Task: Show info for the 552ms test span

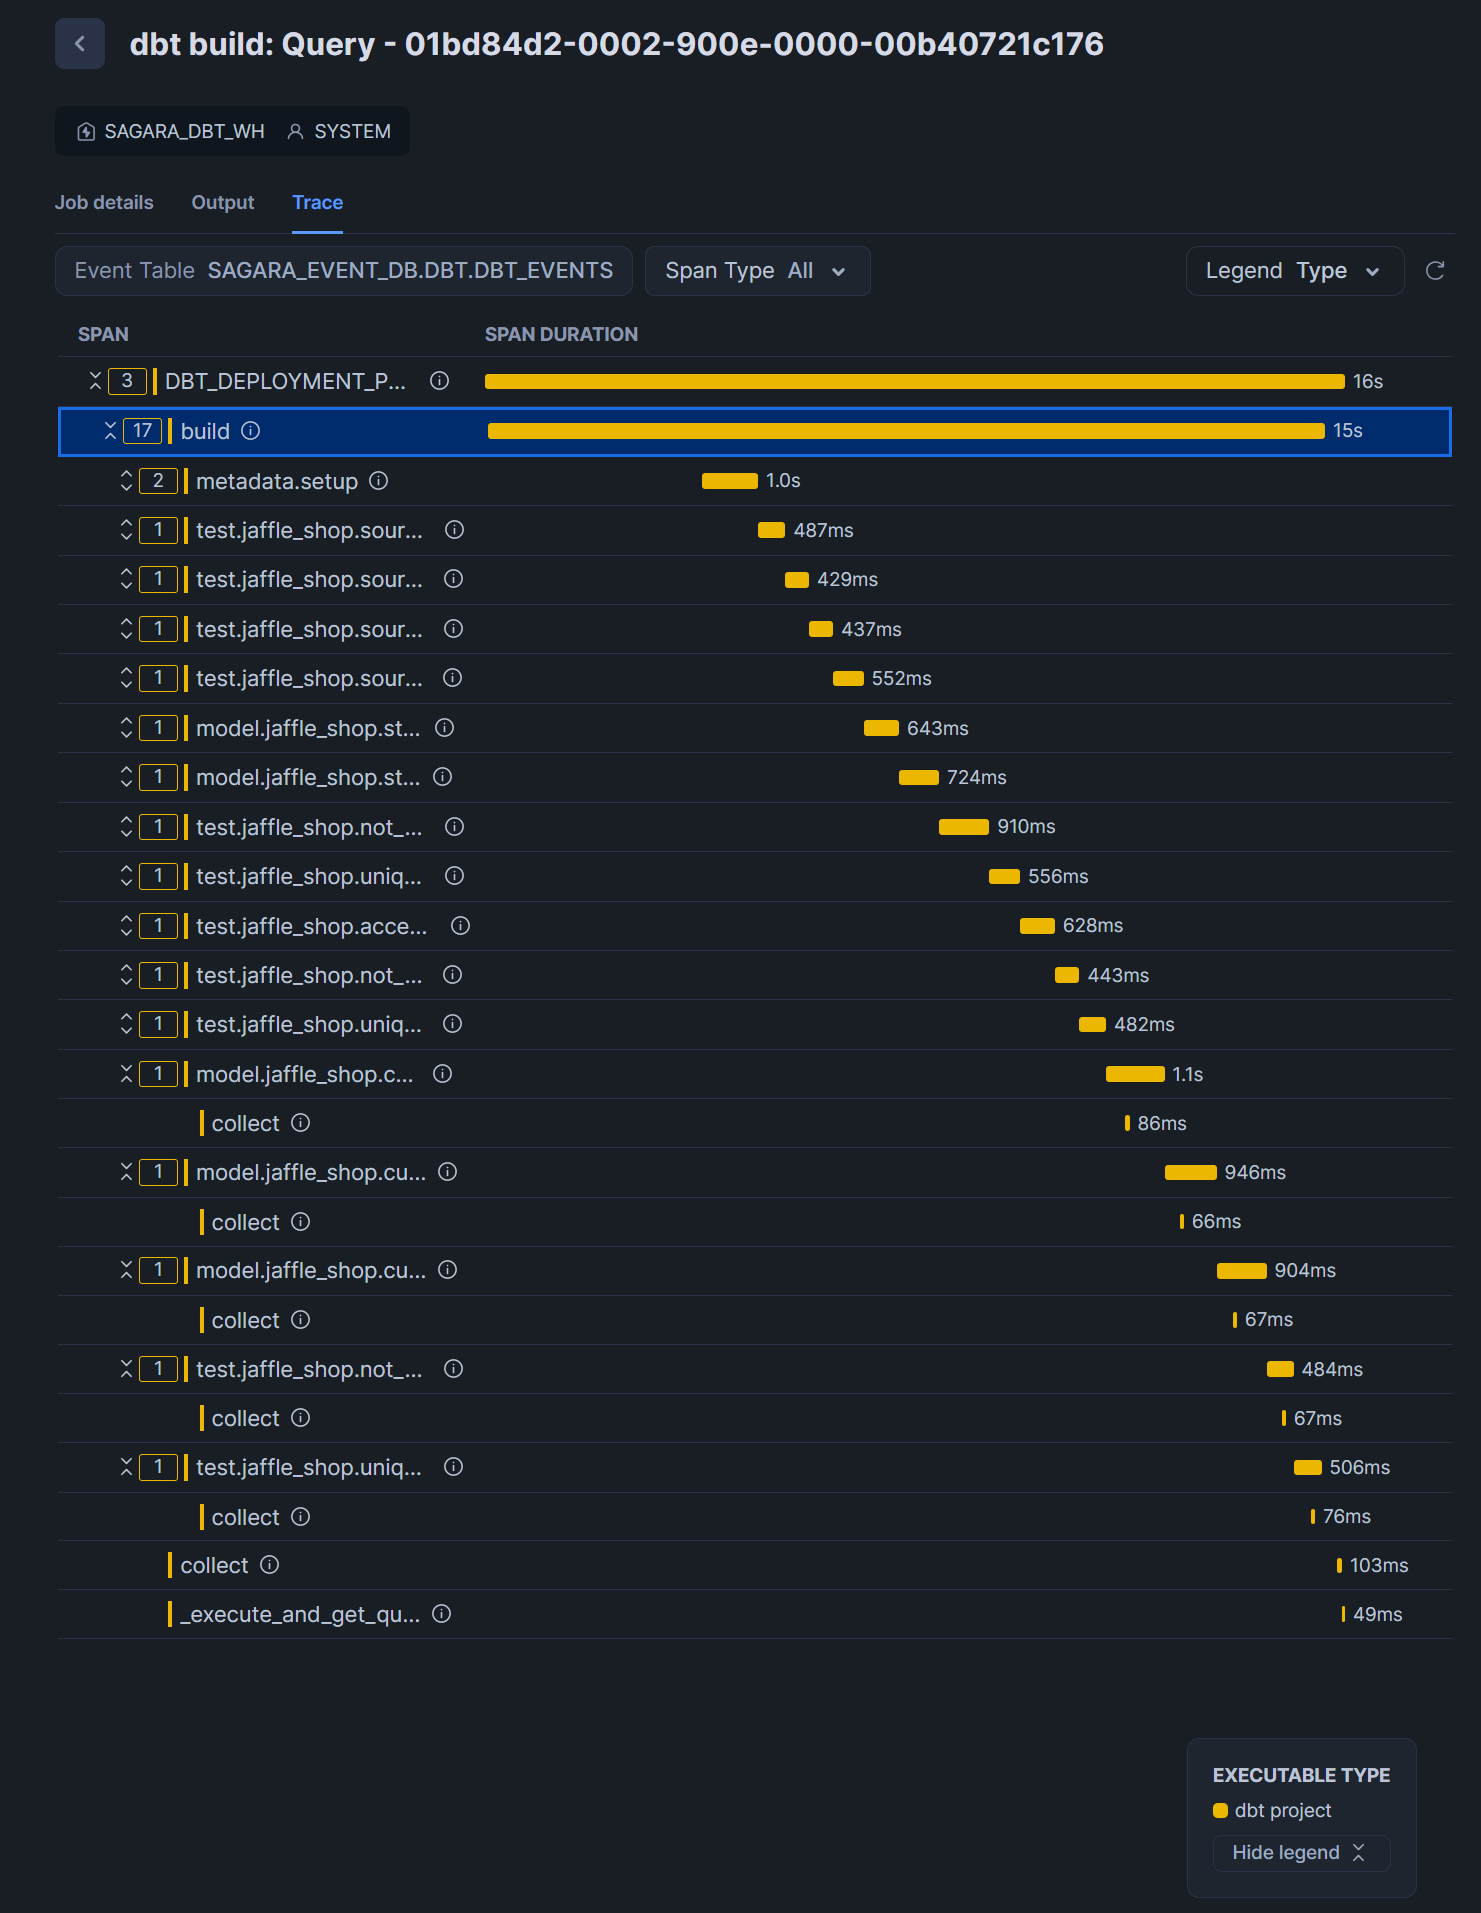Action: pos(452,678)
